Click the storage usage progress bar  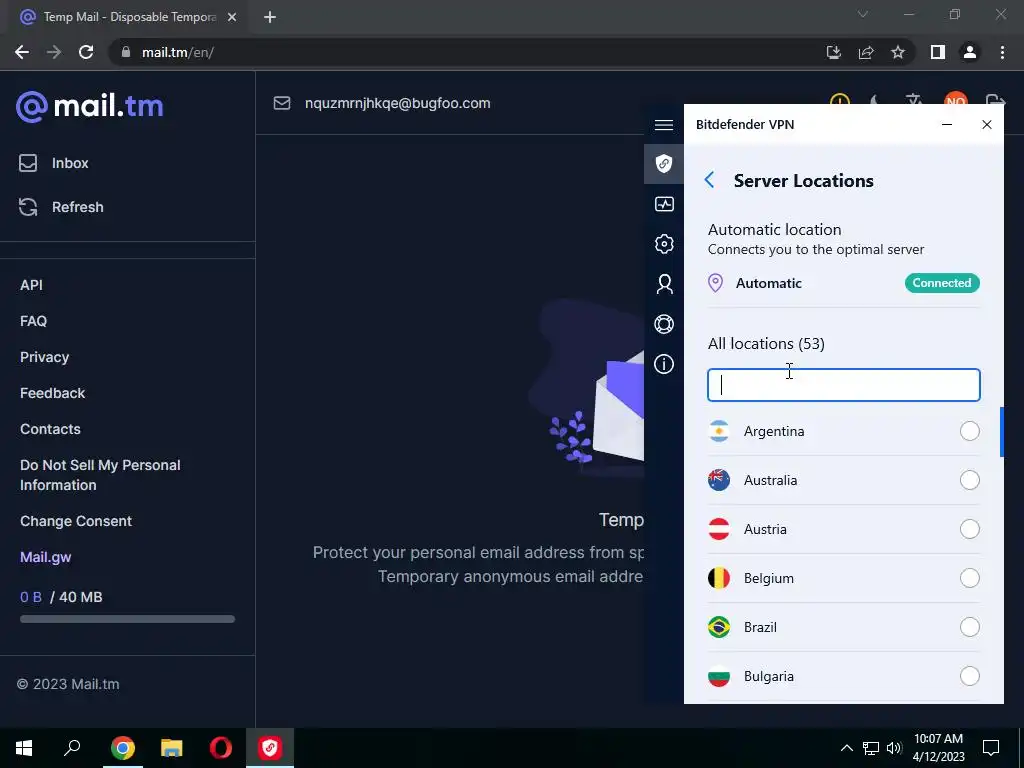[127, 619]
